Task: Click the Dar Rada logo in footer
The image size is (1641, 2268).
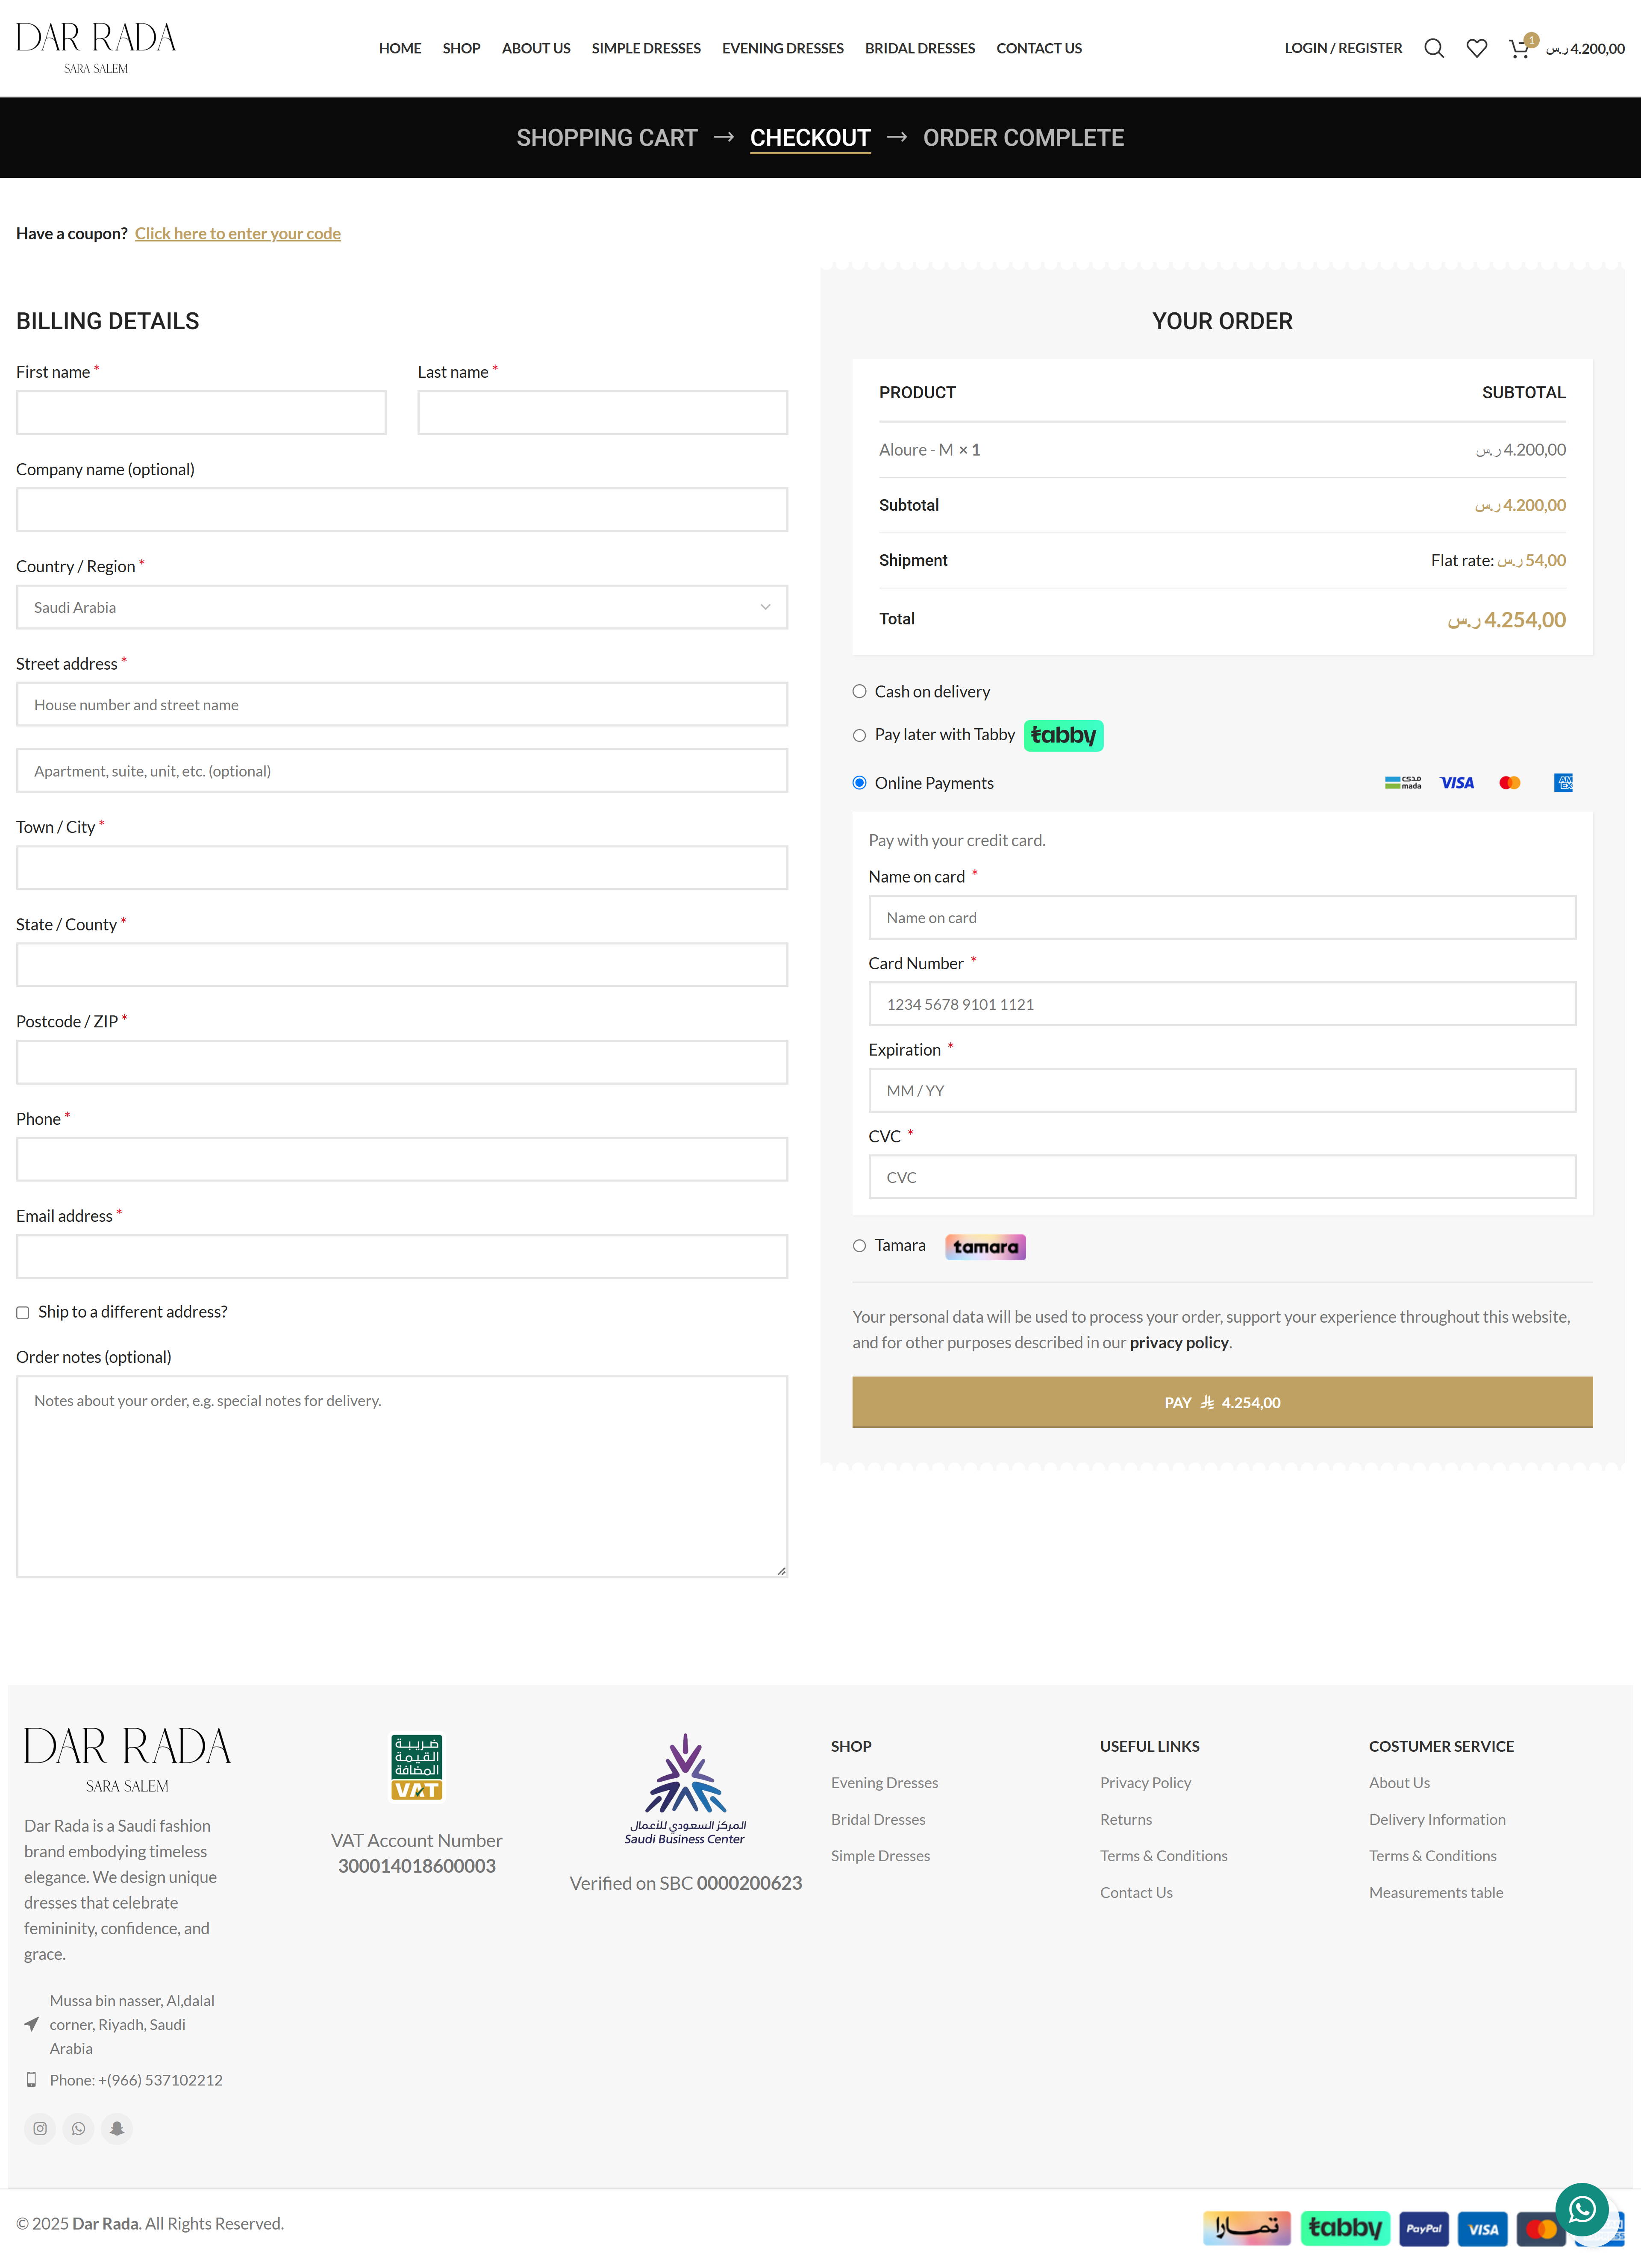Action: [127, 1760]
